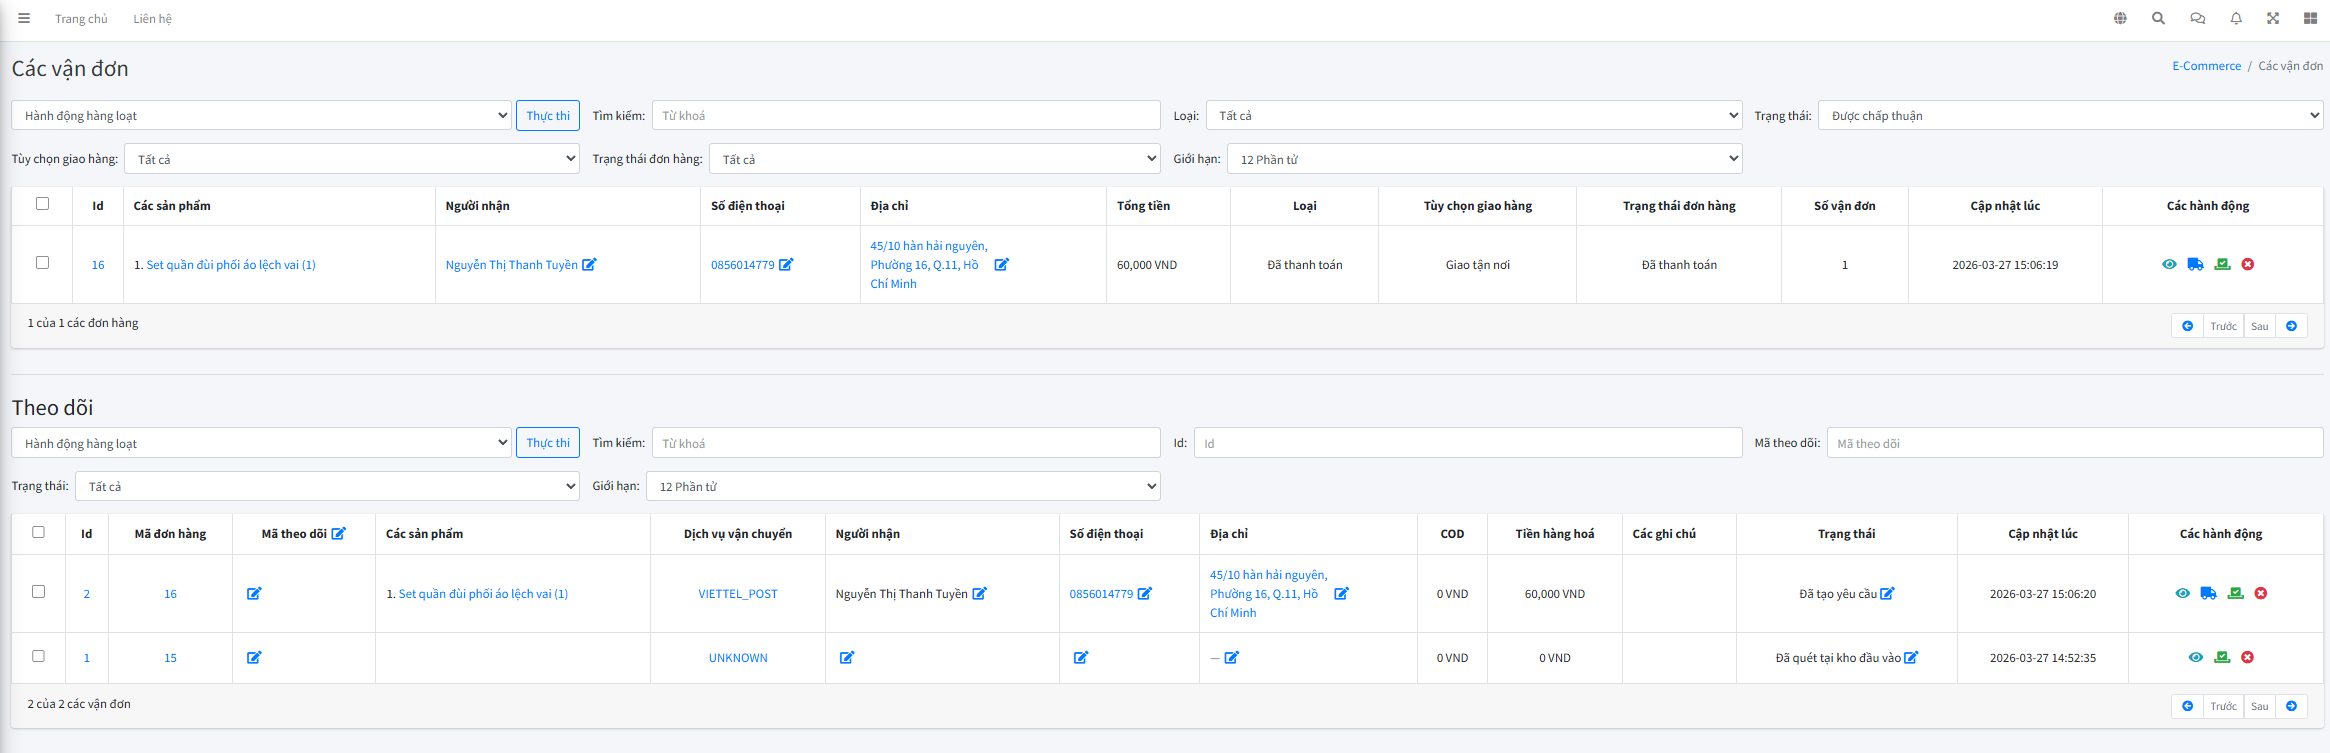
Task: Click the Mã theo dõi input field
Action: tap(2073, 444)
